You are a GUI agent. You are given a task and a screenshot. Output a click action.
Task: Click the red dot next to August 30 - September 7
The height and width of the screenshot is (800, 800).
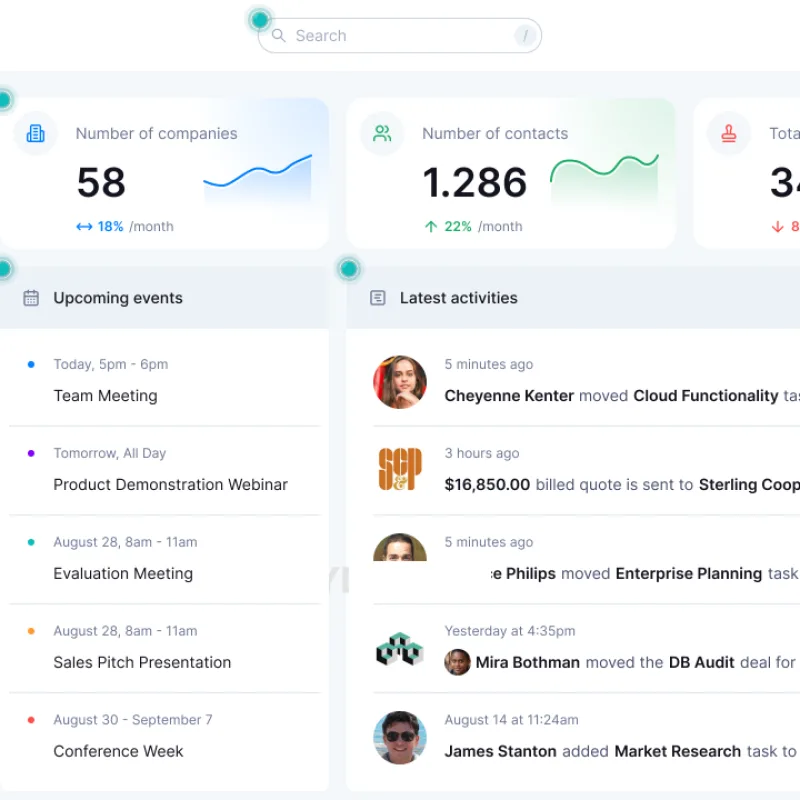pyautogui.click(x=31, y=719)
